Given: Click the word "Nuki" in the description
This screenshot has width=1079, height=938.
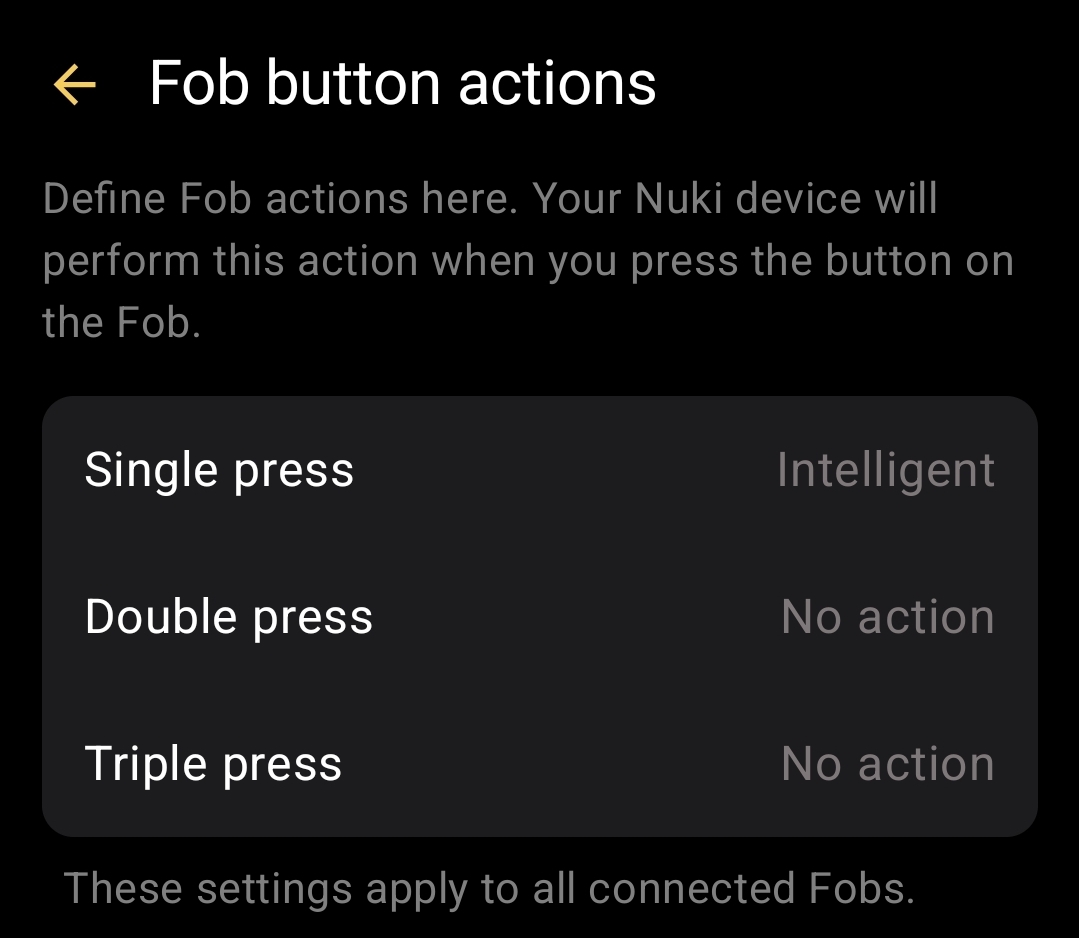Looking at the screenshot, I should coord(679,199).
